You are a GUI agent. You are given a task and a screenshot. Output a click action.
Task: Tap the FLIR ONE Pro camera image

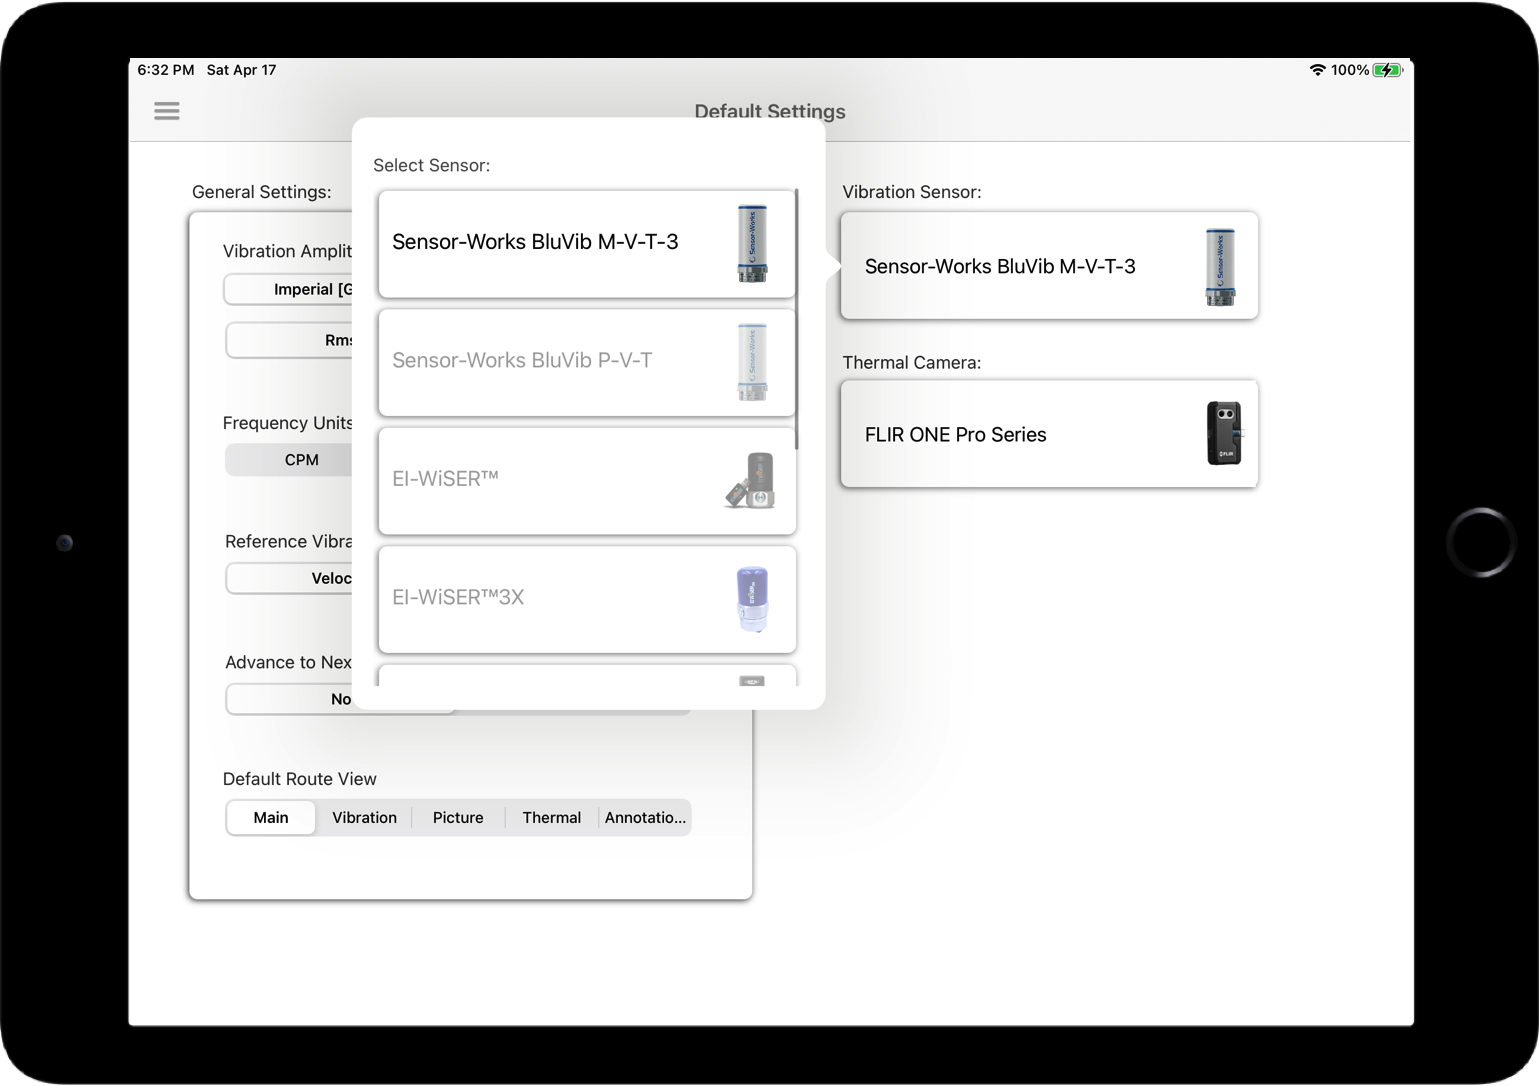pos(1224,433)
